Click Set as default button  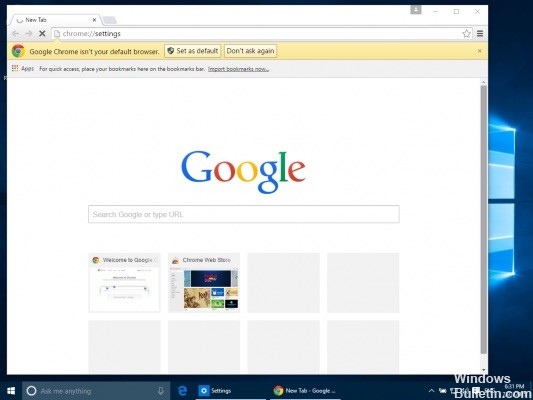point(193,51)
